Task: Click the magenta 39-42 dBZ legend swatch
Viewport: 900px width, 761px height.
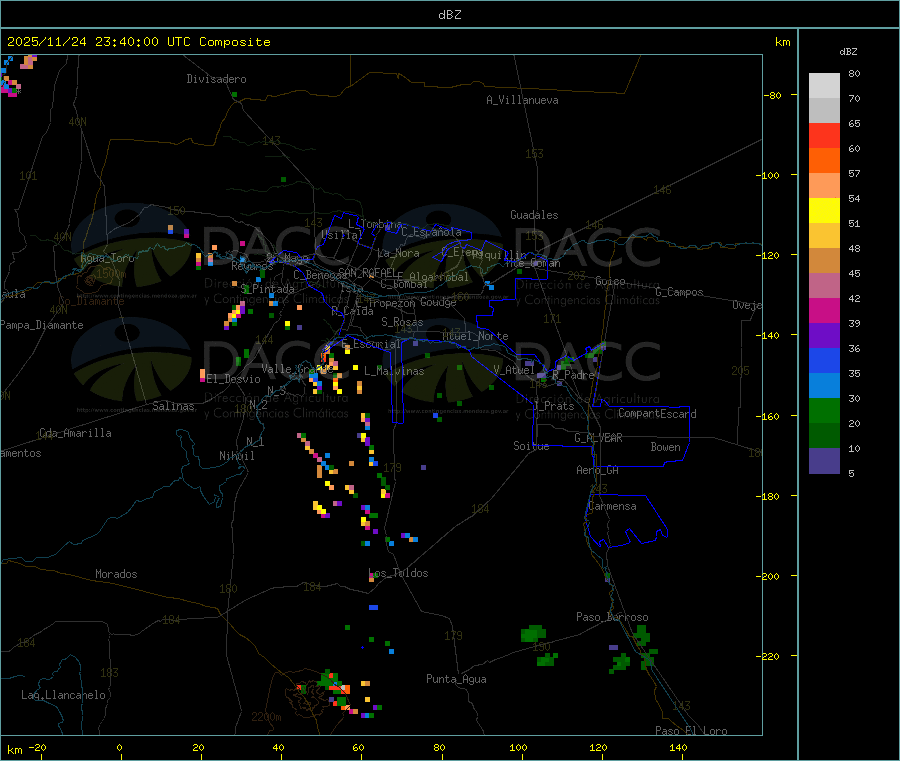Action: tap(824, 310)
